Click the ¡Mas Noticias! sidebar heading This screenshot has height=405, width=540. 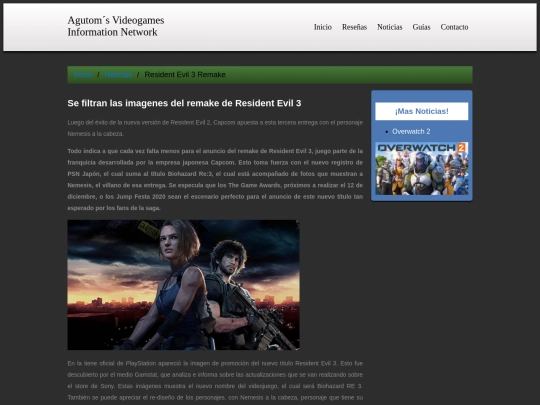(x=422, y=111)
